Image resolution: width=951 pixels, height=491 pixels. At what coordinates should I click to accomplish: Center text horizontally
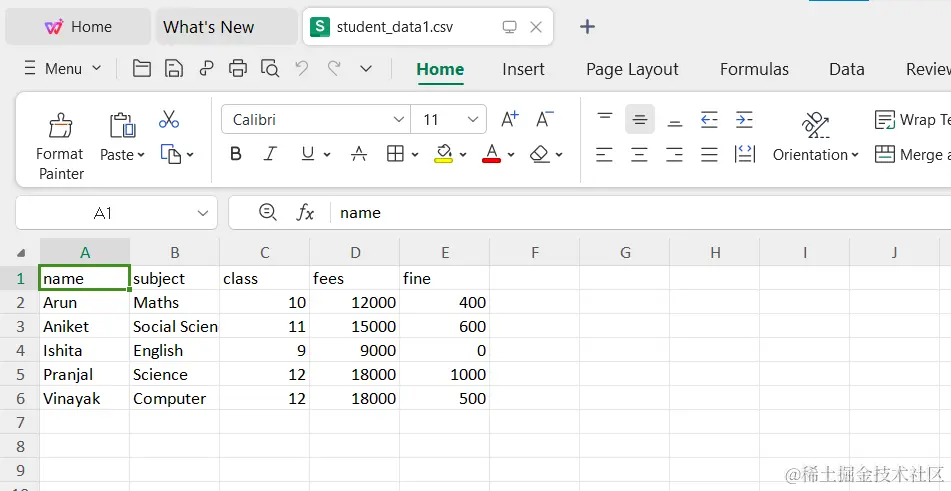point(639,155)
